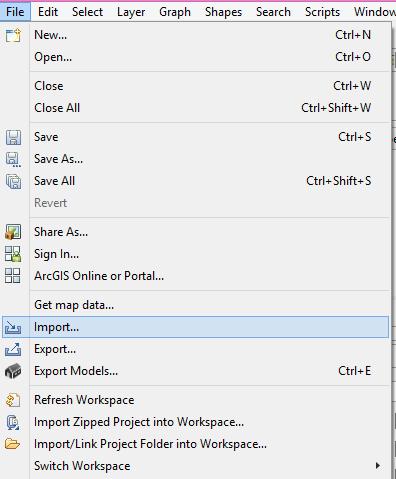Image resolution: width=396 pixels, height=479 pixels.
Task: Click the Import/Link Project Folder icon
Action: click(13, 444)
